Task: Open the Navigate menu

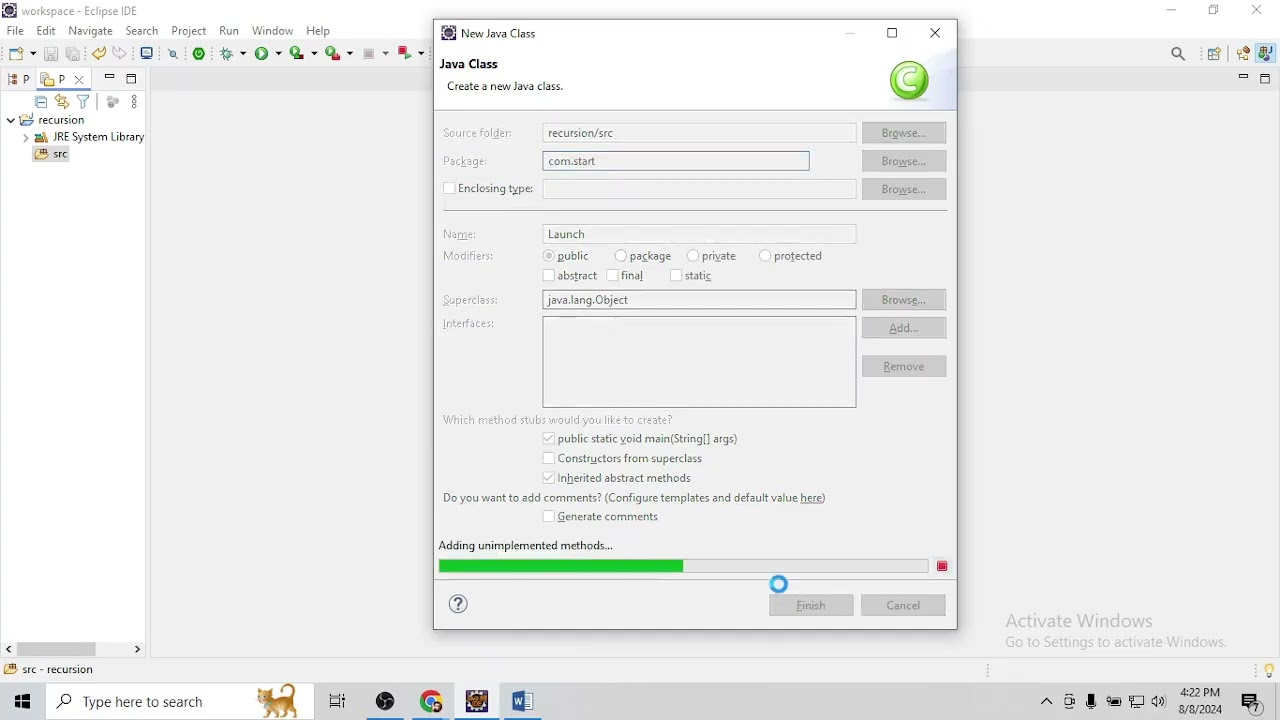Action: click(x=90, y=31)
